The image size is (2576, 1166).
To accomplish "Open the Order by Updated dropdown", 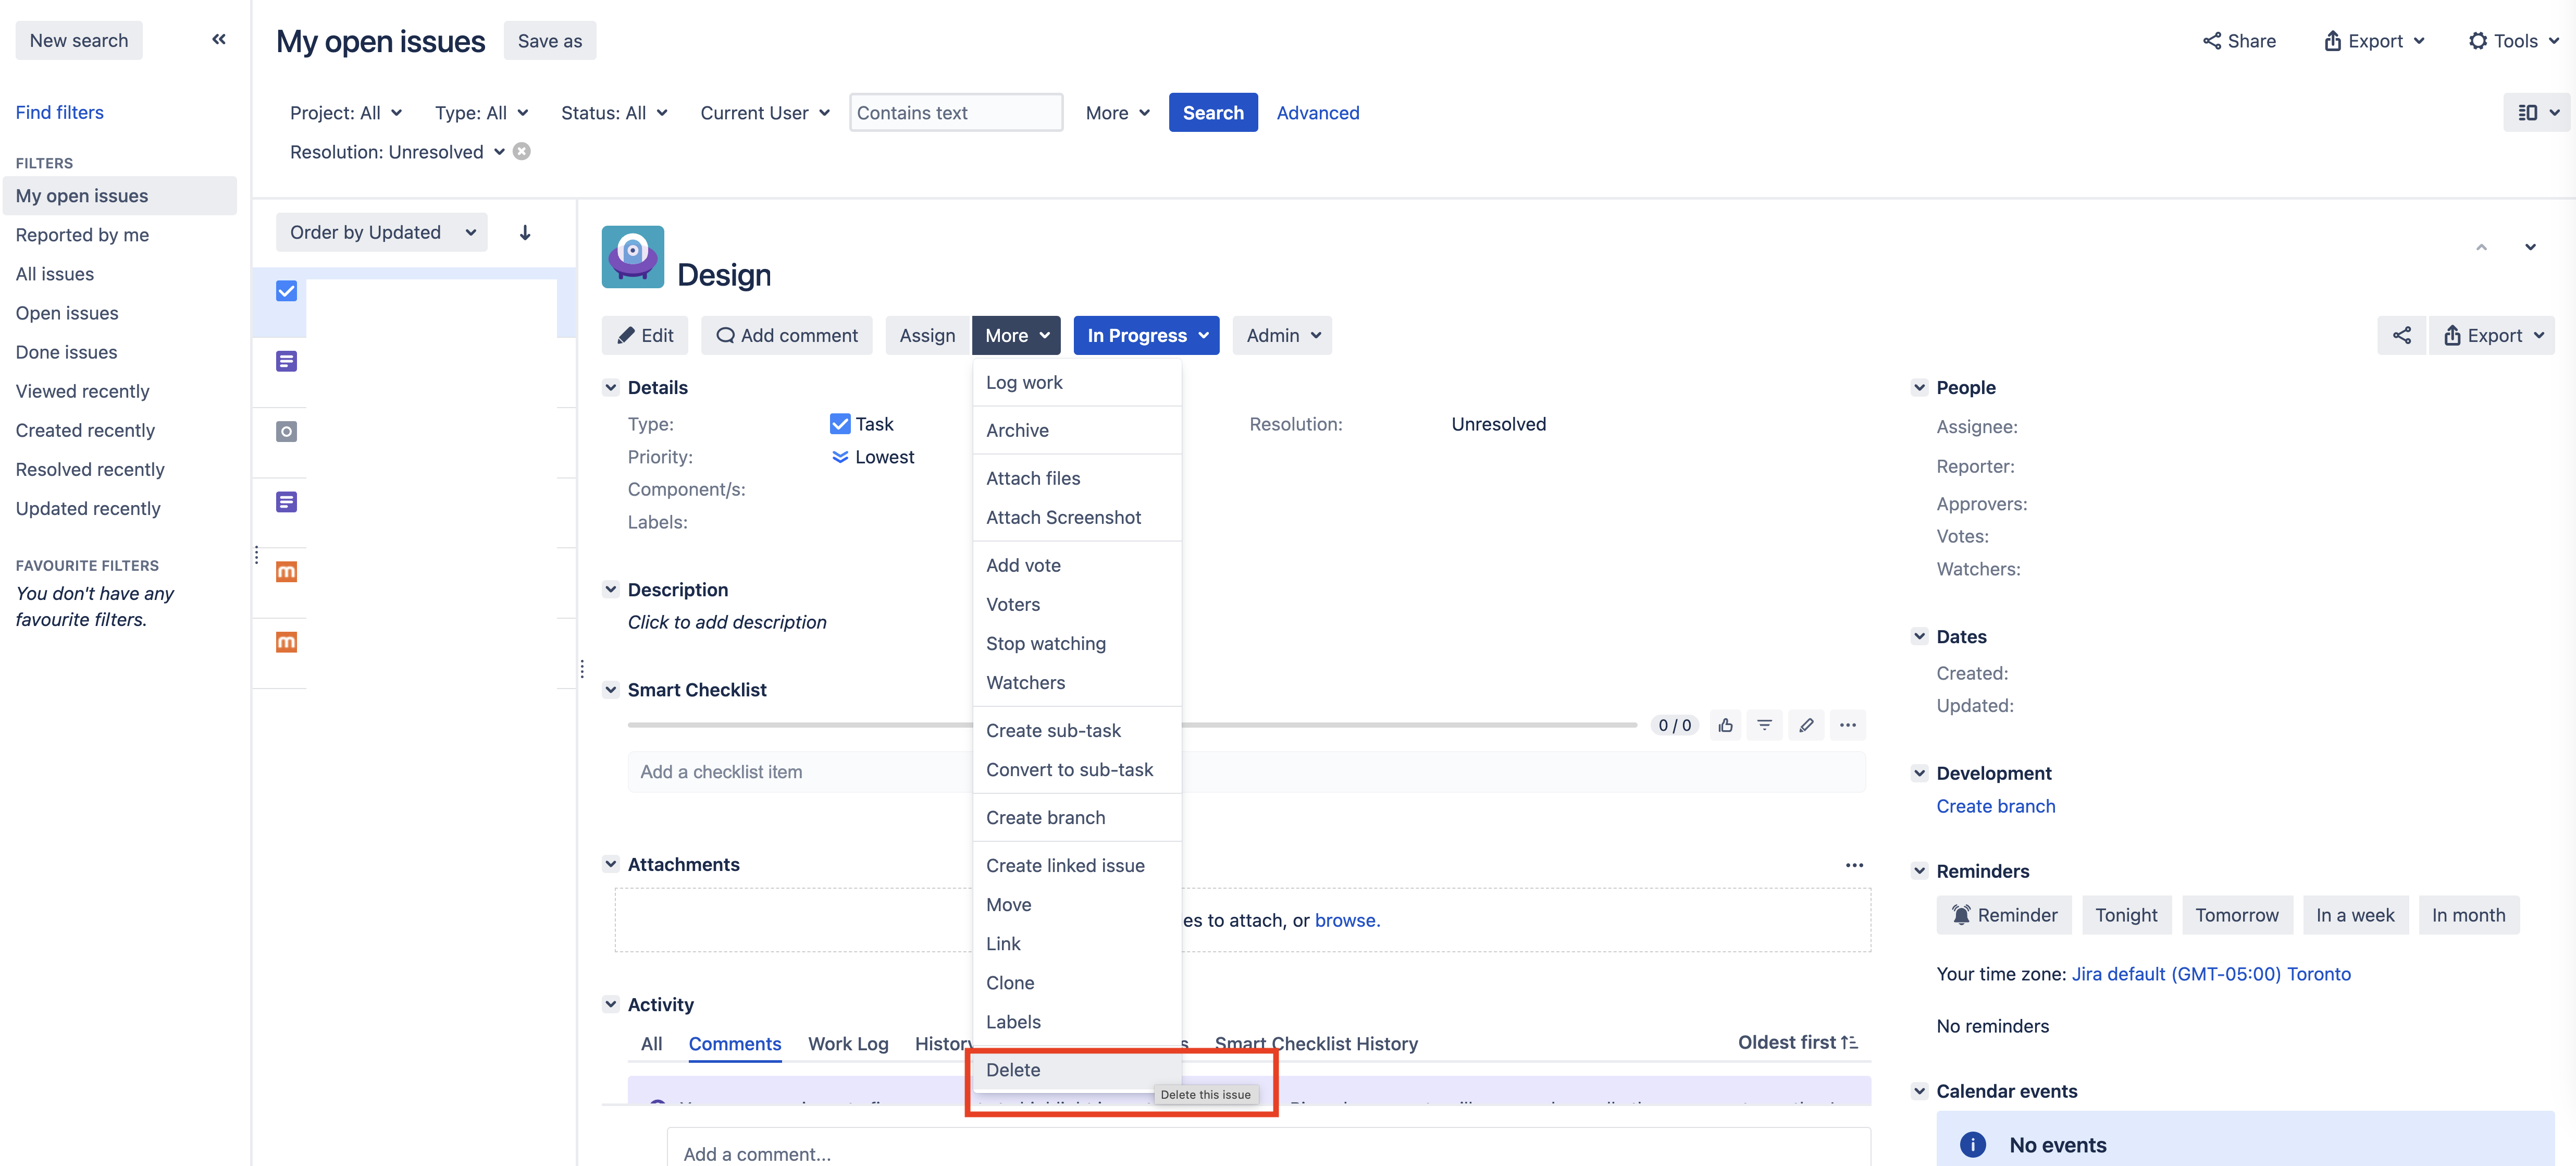I will (381, 232).
